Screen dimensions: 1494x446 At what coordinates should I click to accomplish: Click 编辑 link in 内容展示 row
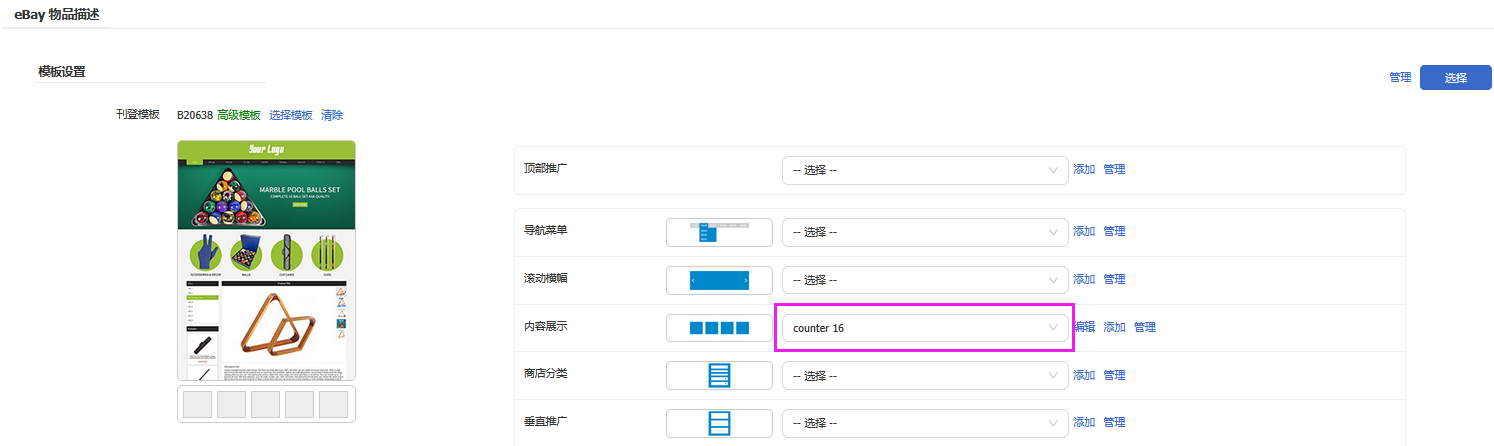coord(1084,327)
